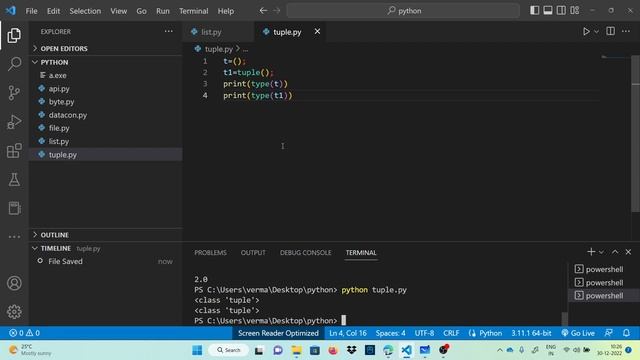The image size is (640, 360).
Task: Split the editor right
Action: (611, 31)
